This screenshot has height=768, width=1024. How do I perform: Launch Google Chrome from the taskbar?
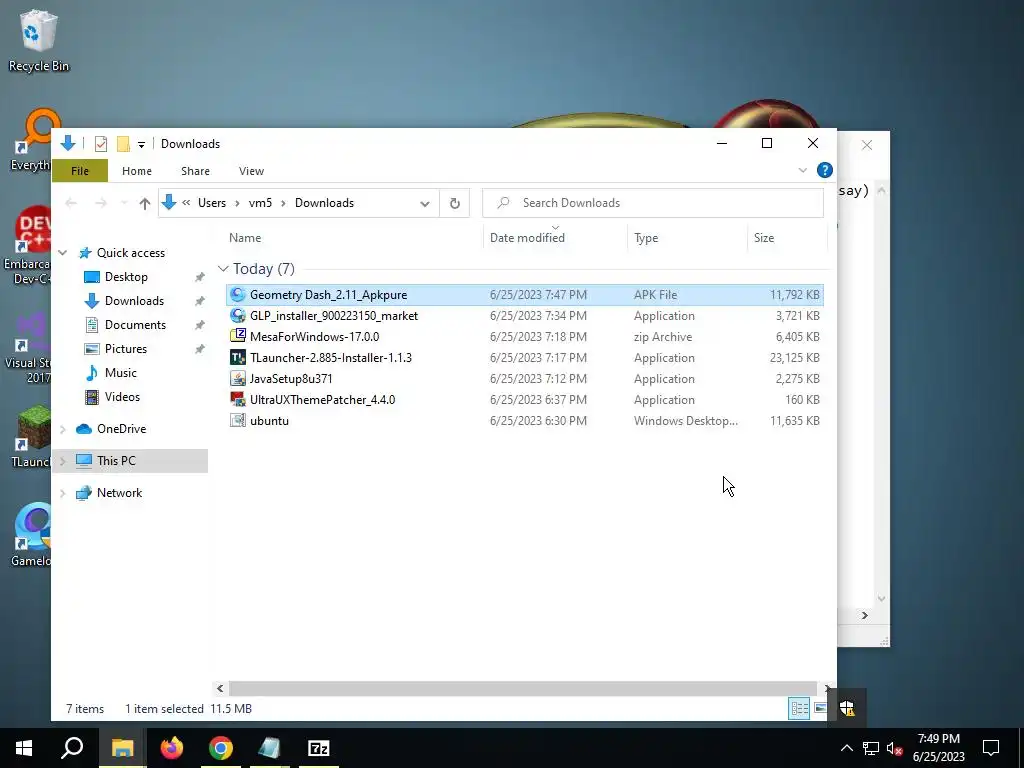pyautogui.click(x=221, y=748)
